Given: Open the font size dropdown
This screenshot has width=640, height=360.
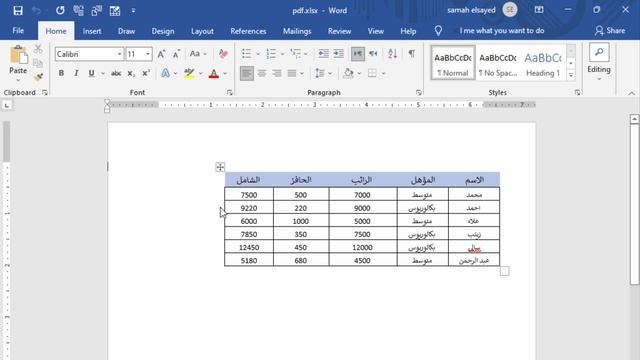Looking at the screenshot, I should pos(147,54).
